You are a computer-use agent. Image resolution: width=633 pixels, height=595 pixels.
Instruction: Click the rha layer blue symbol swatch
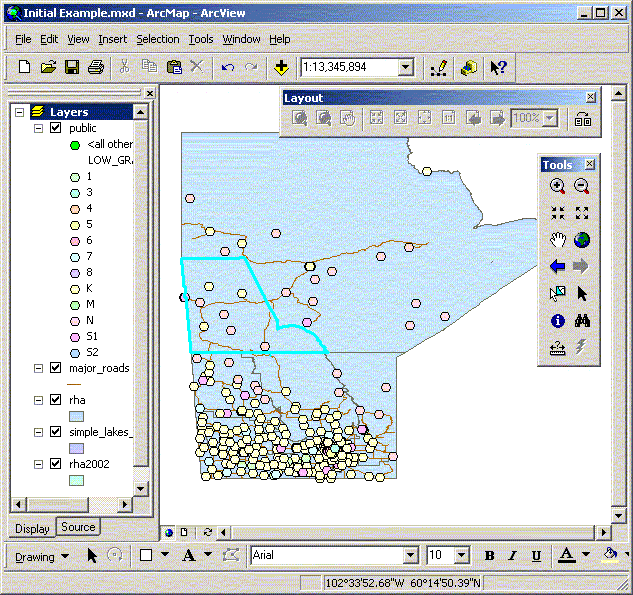click(77, 415)
